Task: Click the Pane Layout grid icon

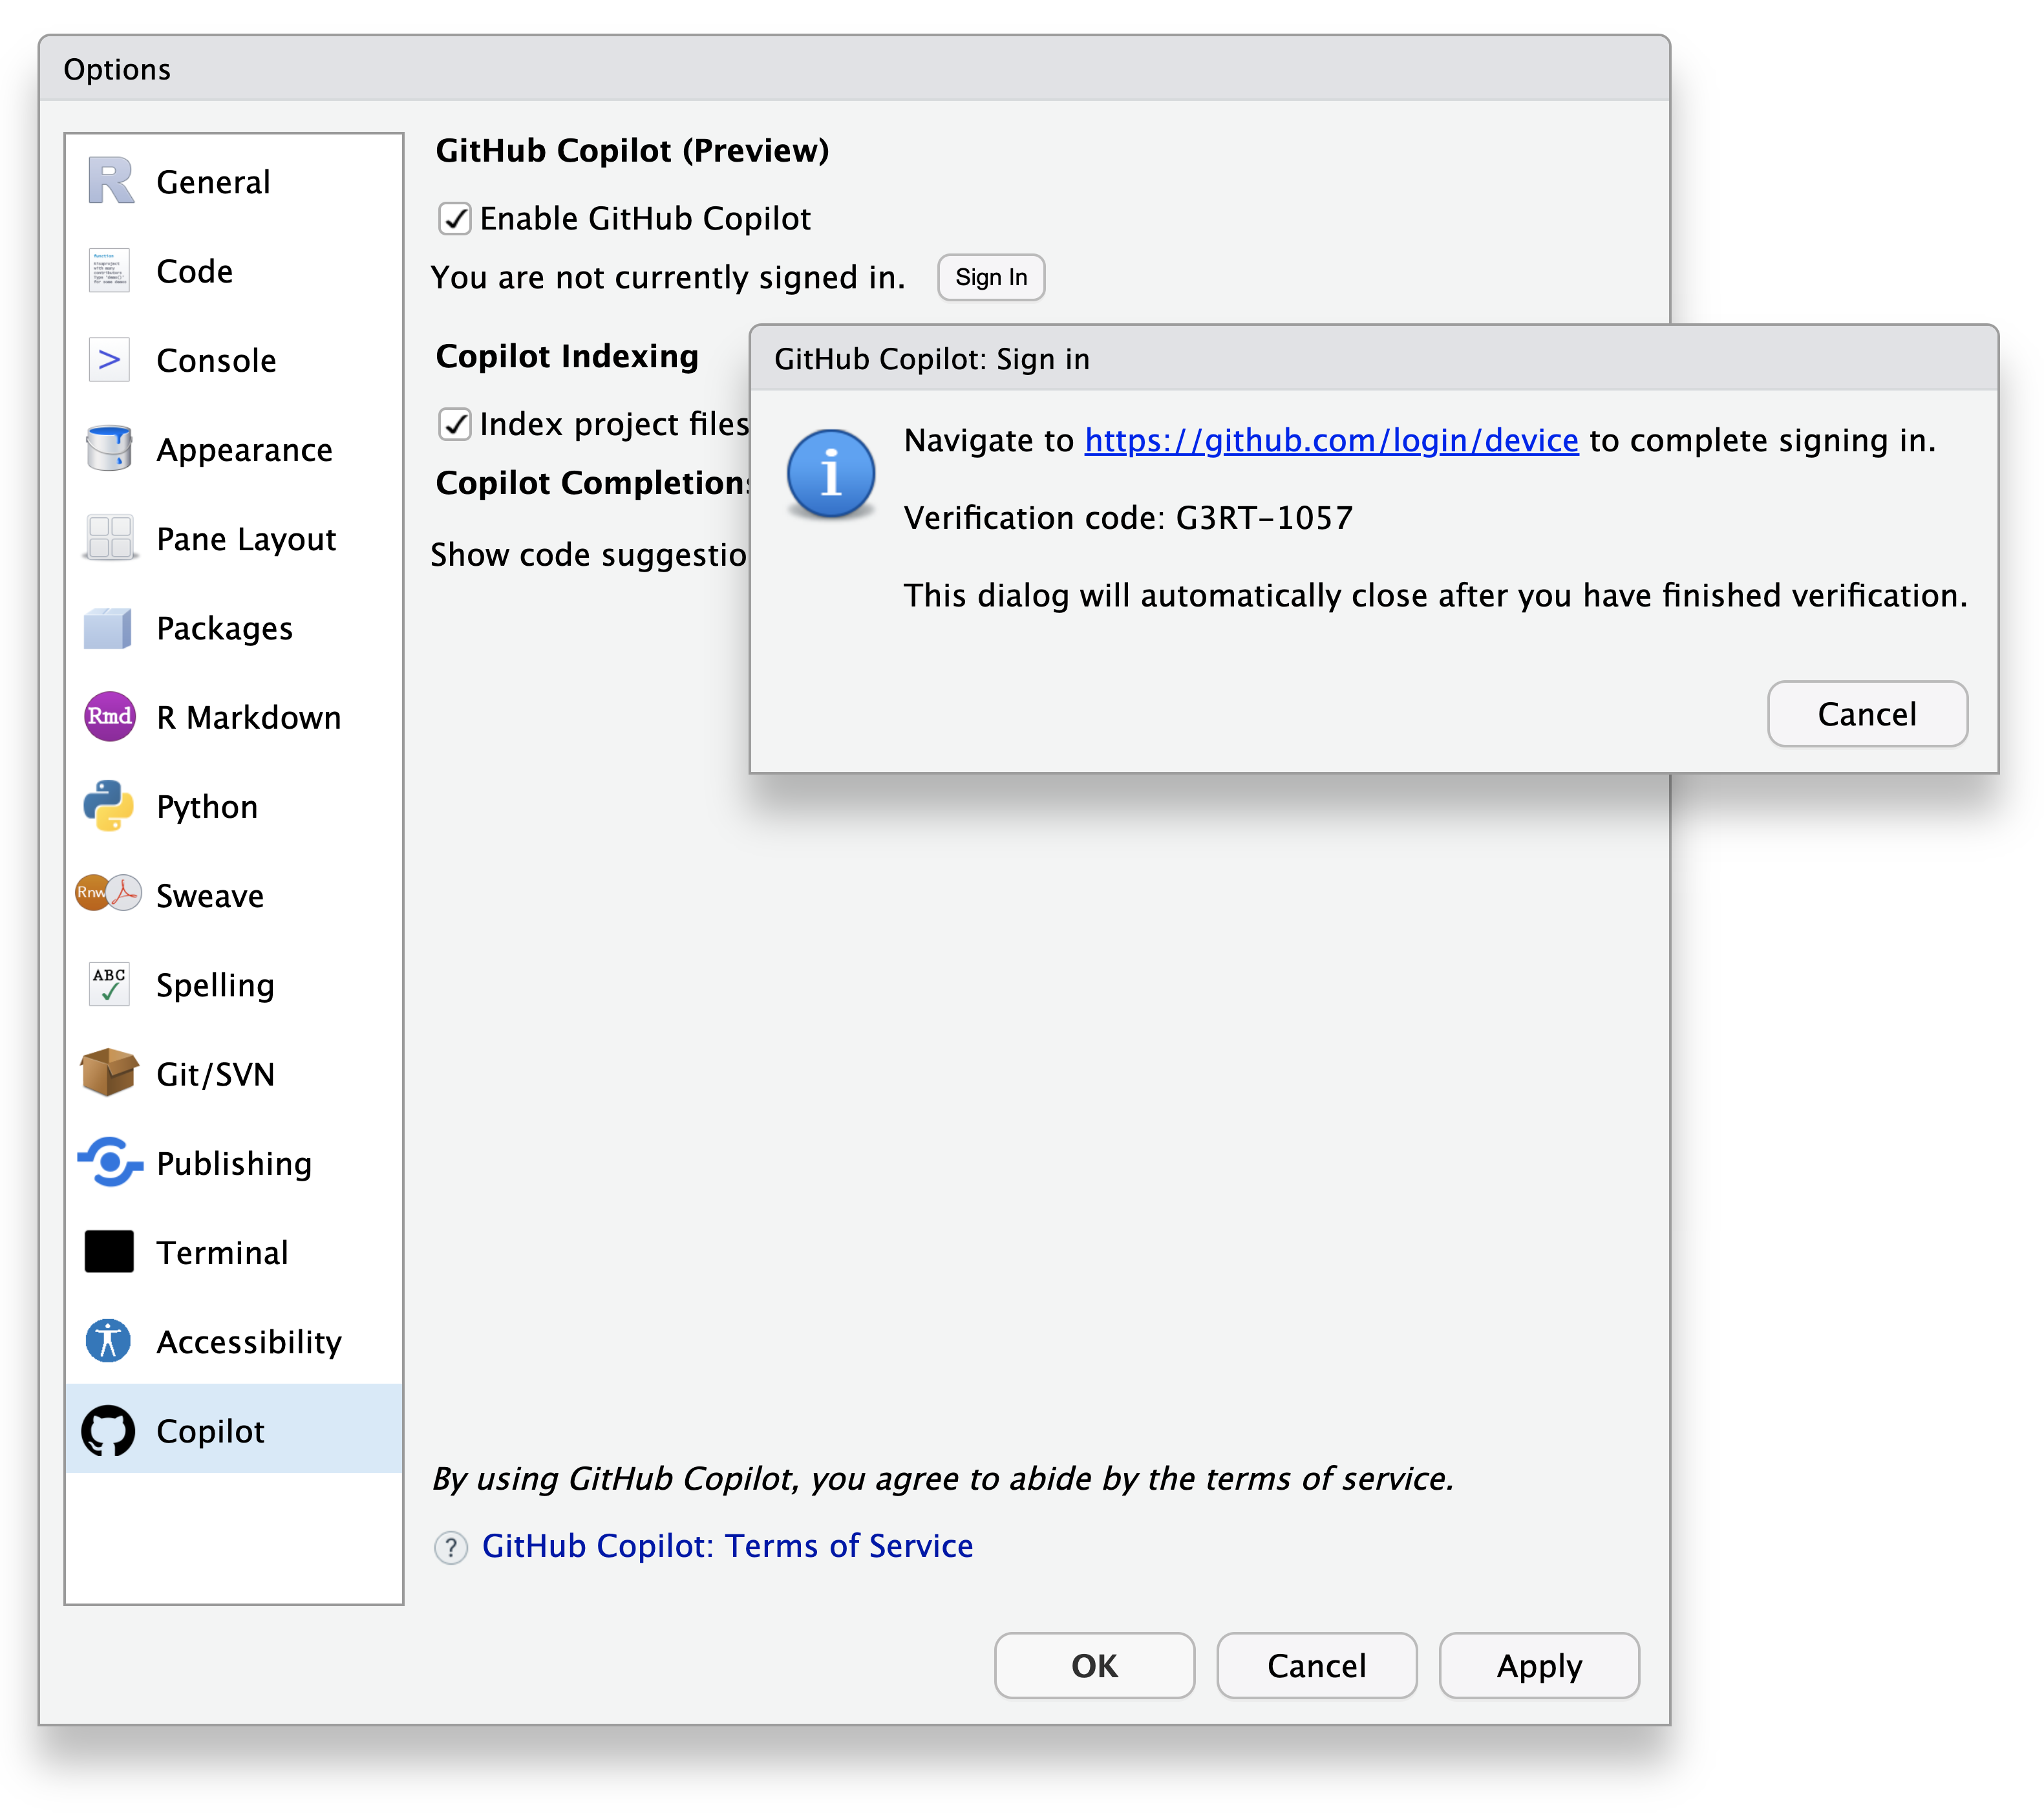Action: [x=109, y=538]
